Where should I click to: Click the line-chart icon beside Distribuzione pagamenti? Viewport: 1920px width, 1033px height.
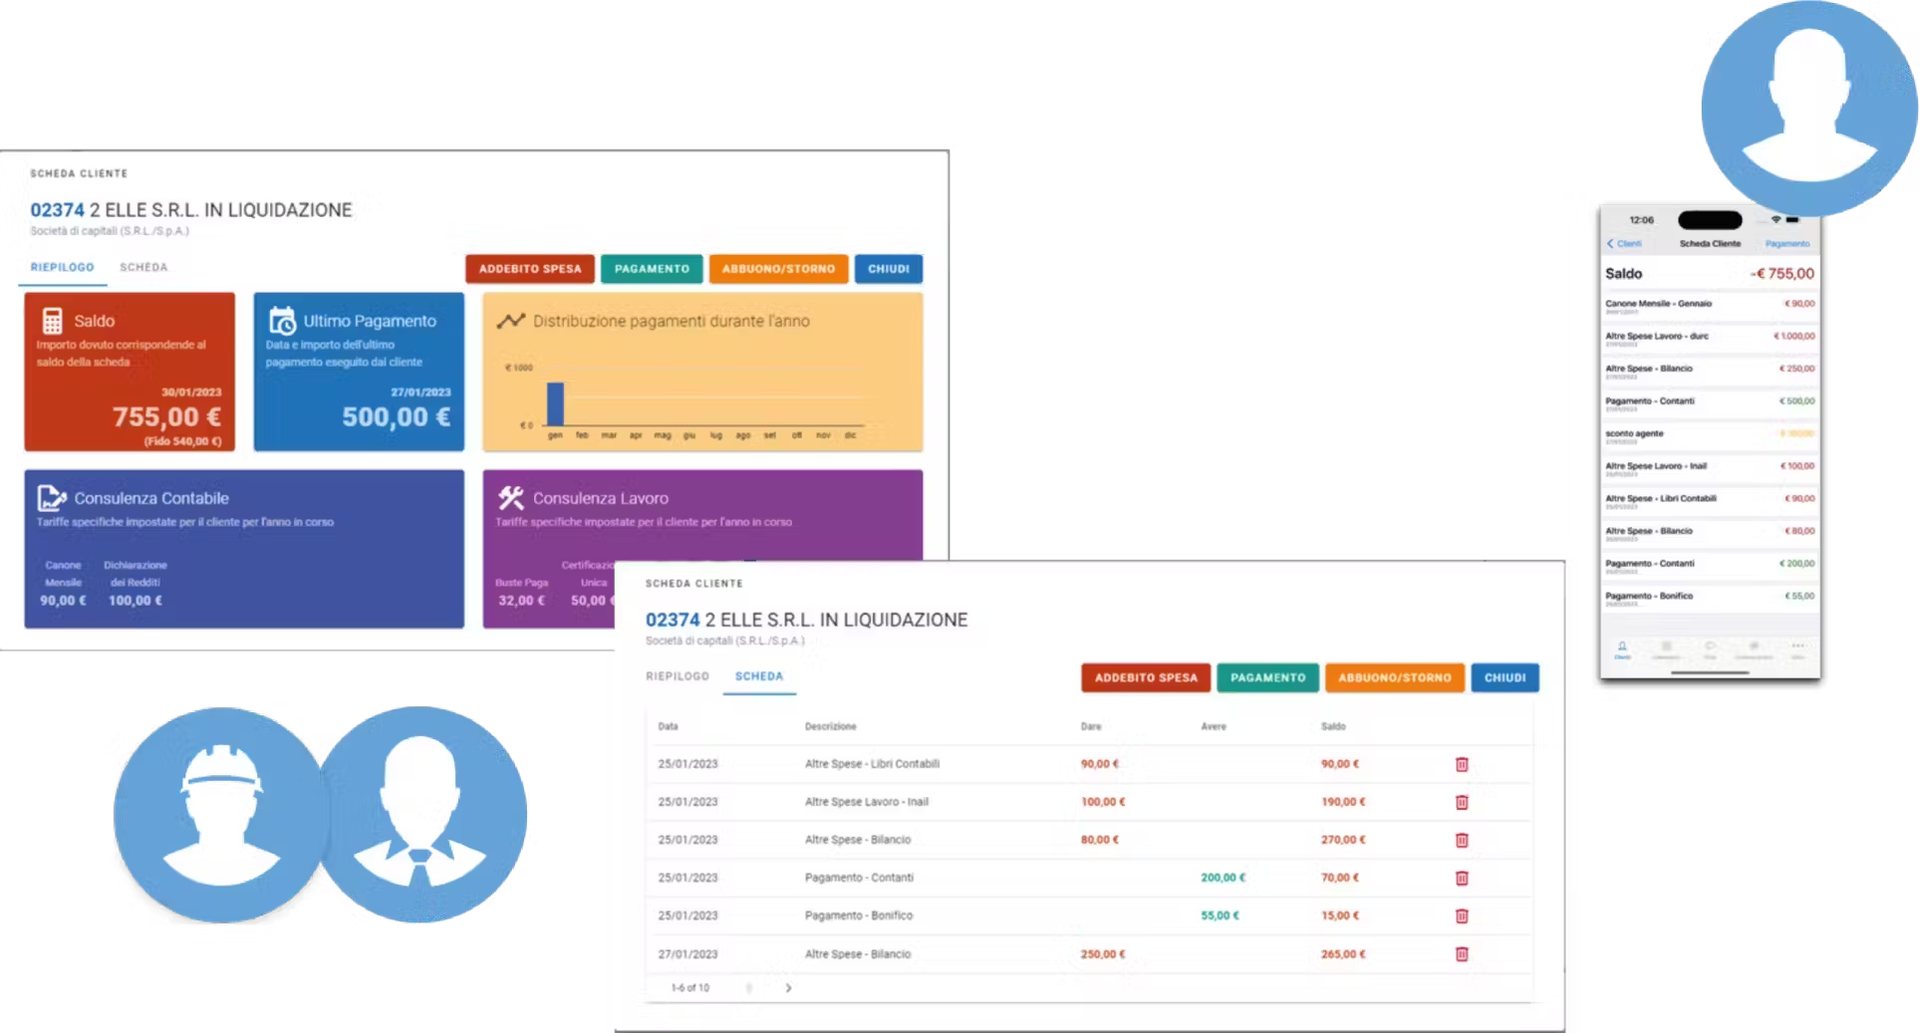[511, 321]
